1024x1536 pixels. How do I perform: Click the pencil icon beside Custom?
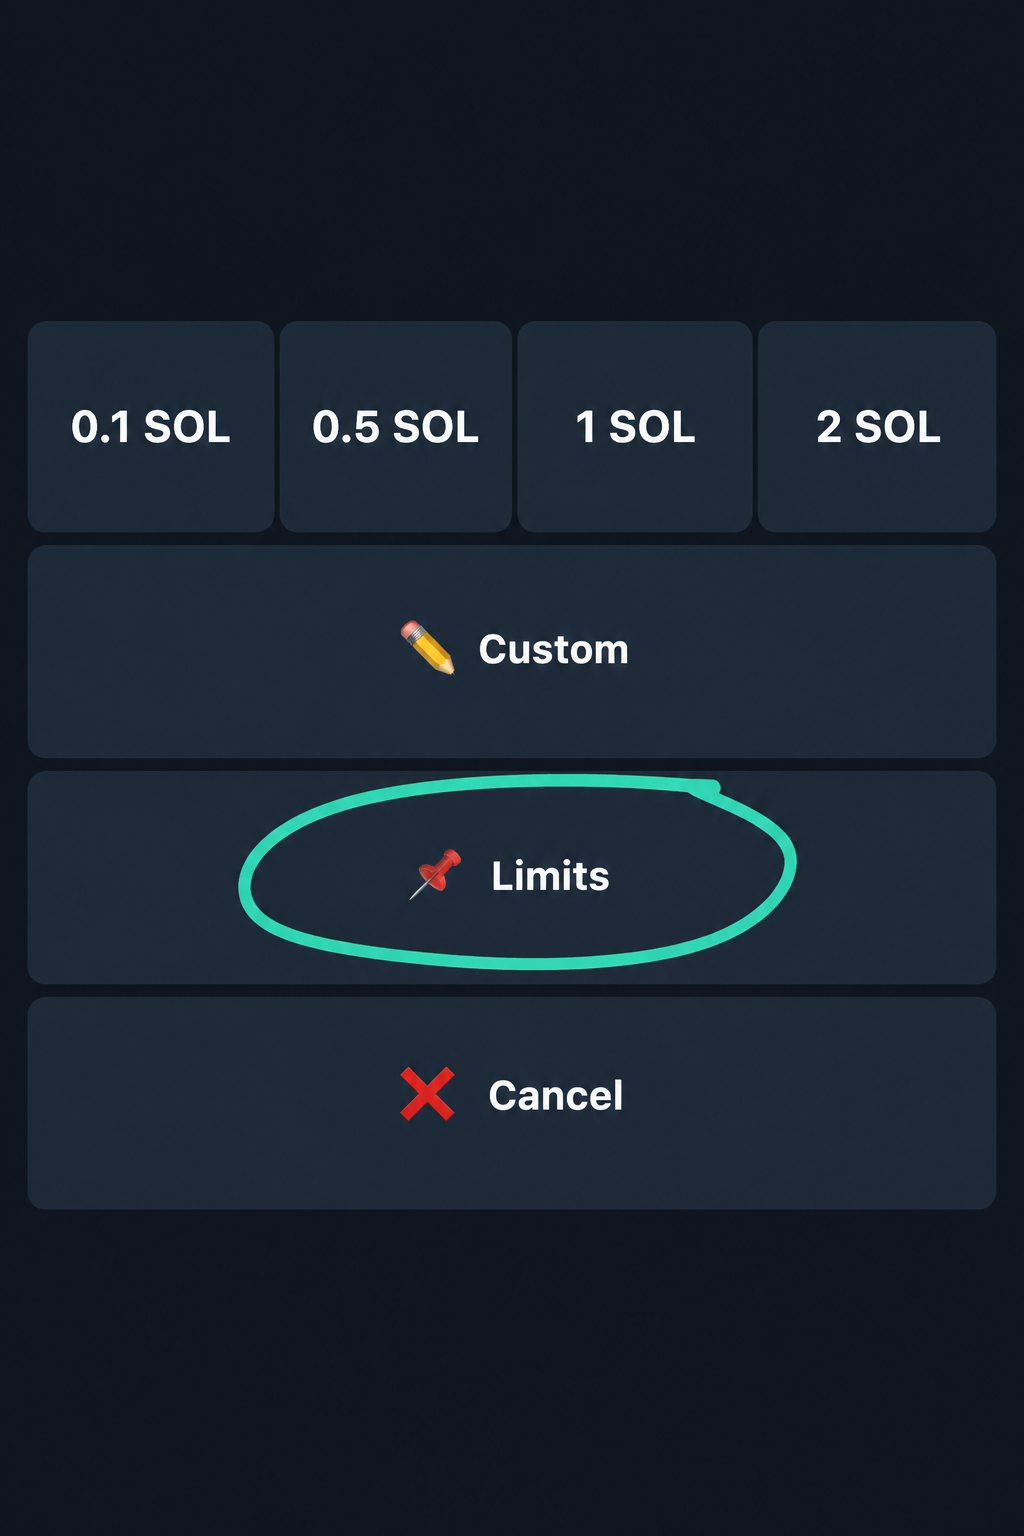(x=428, y=648)
